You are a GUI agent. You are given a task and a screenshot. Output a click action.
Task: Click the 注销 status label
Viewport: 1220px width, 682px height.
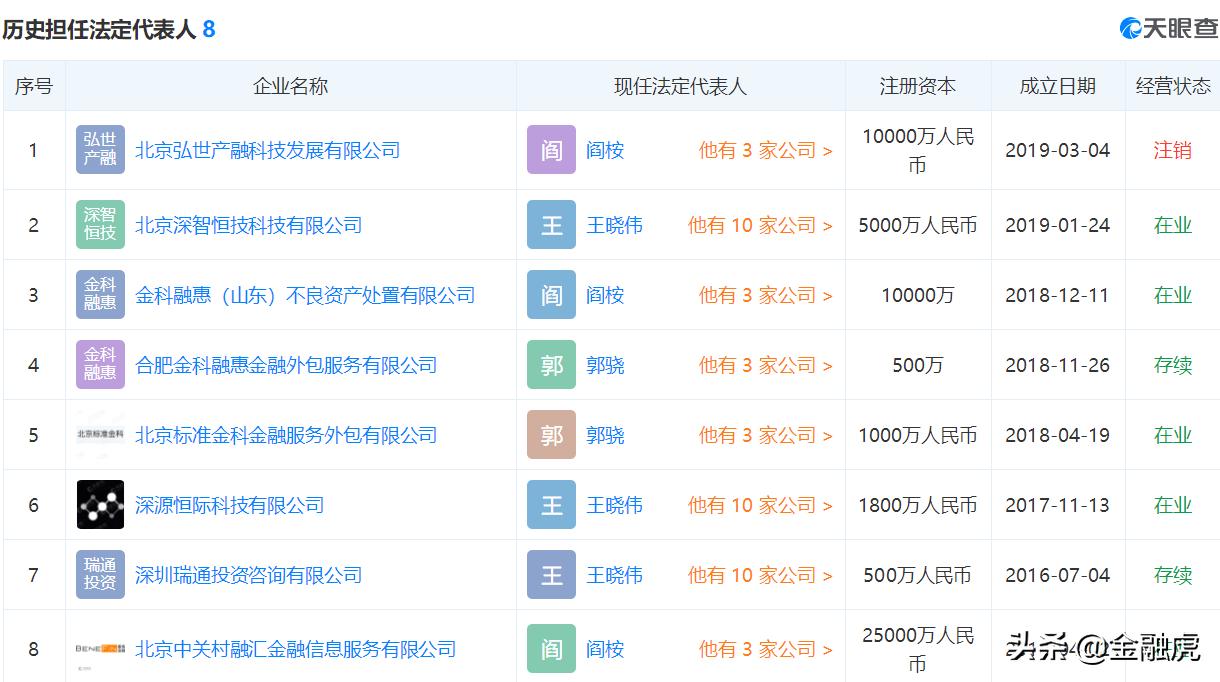tap(1174, 150)
